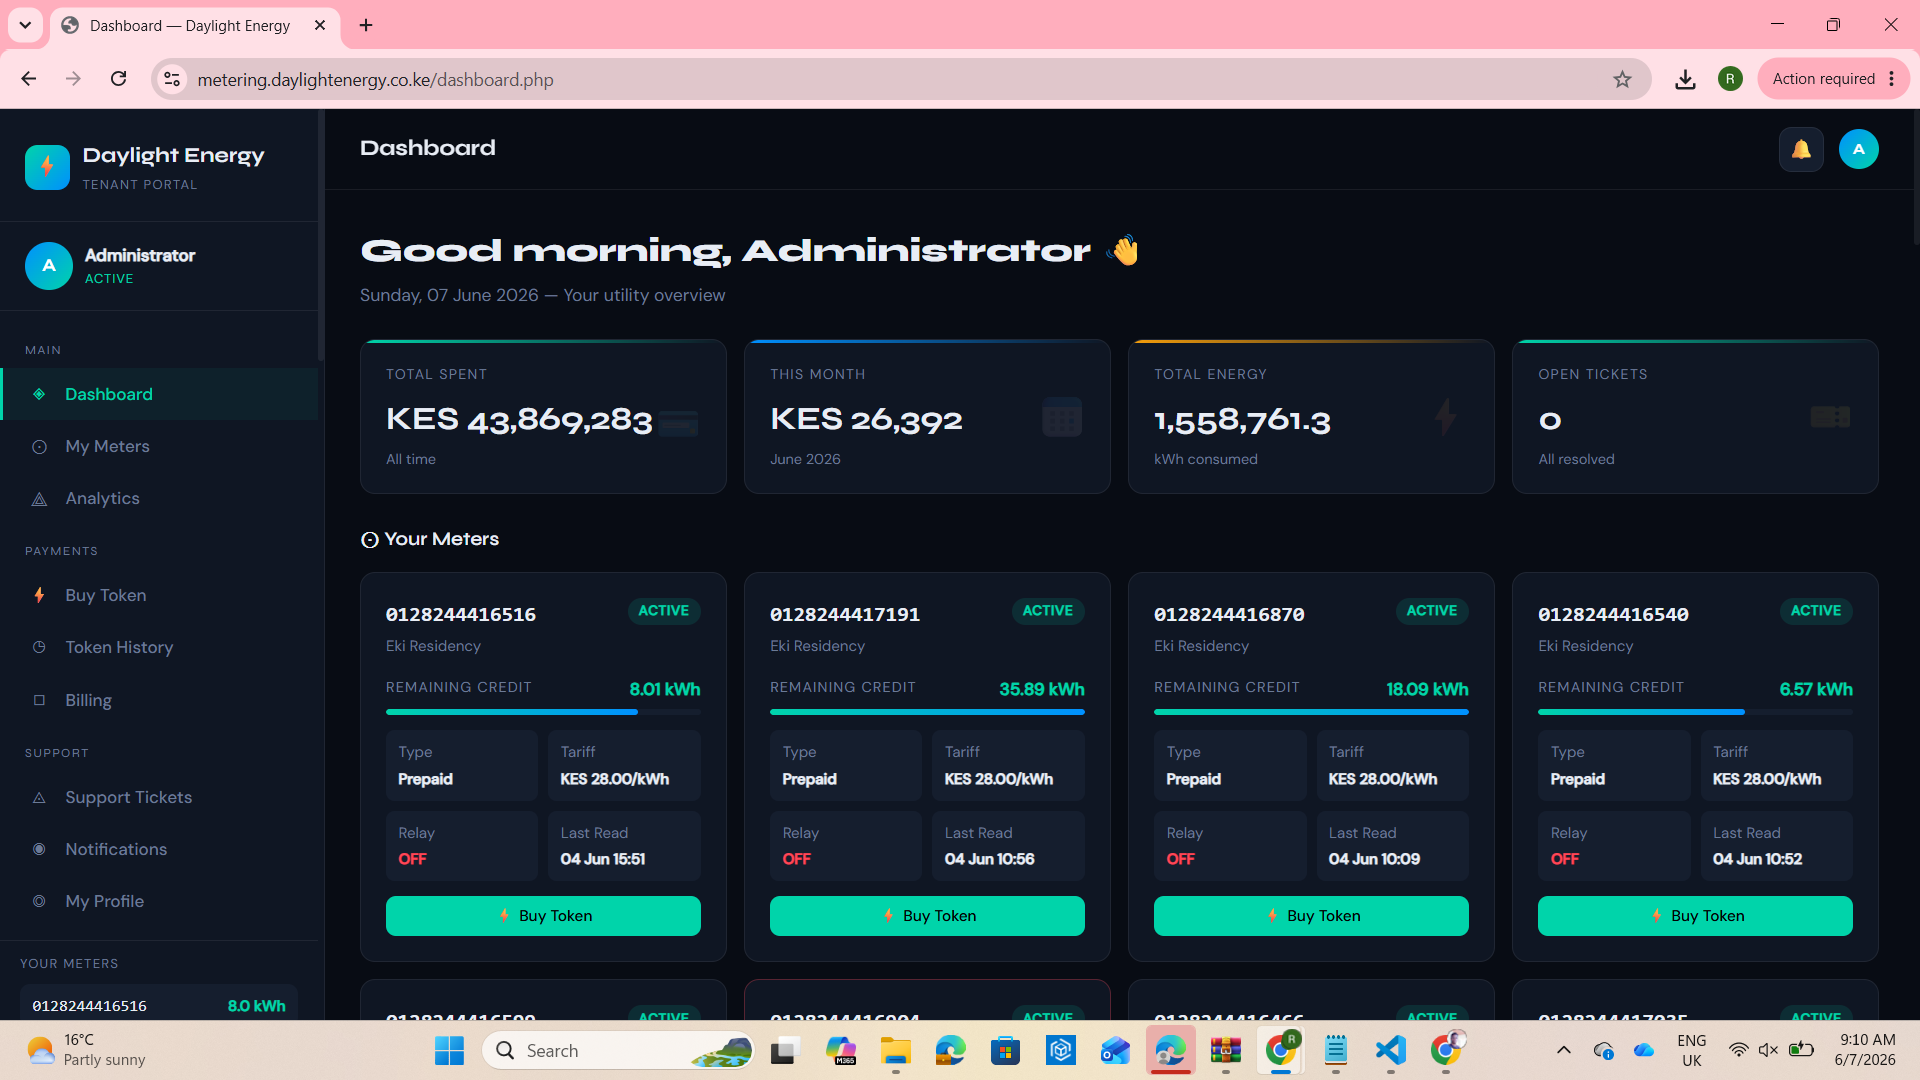1920x1080 pixels.
Task: Open Visual Studio Code from taskbar
Action: 1390,1050
